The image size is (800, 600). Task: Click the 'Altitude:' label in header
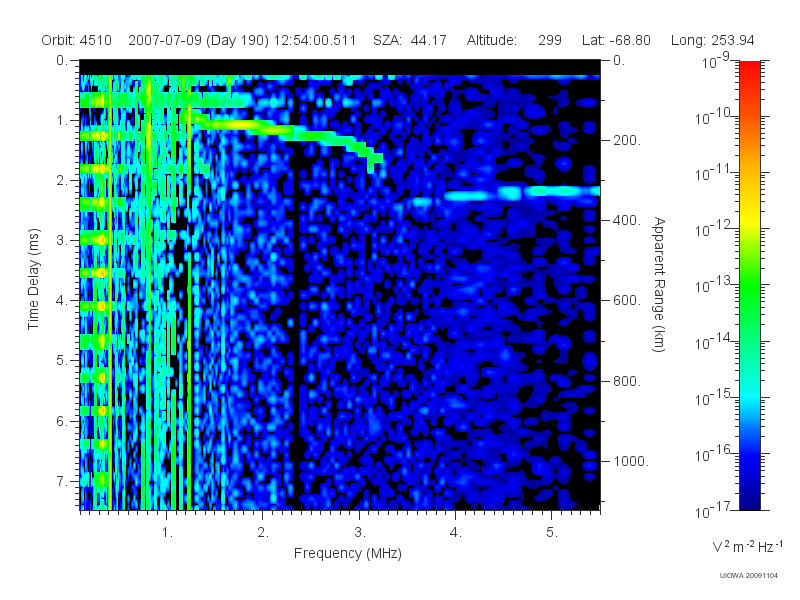(491, 40)
